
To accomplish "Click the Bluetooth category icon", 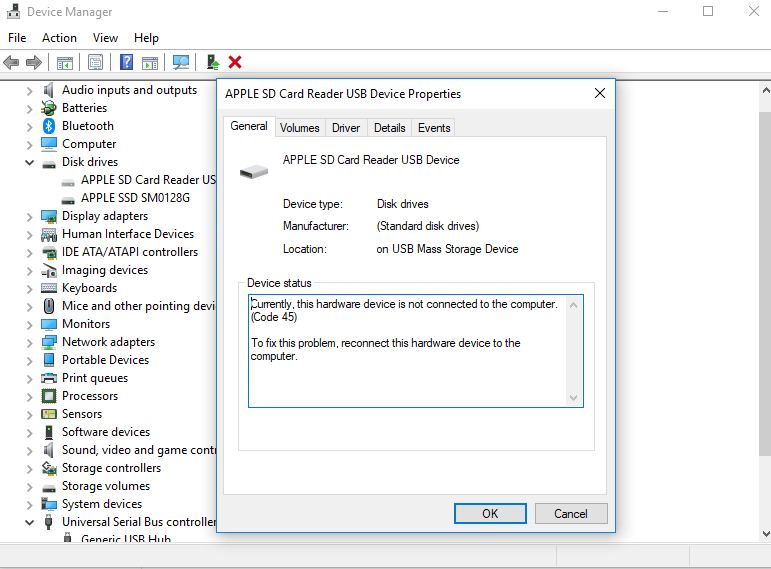I will tap(49, 126).
